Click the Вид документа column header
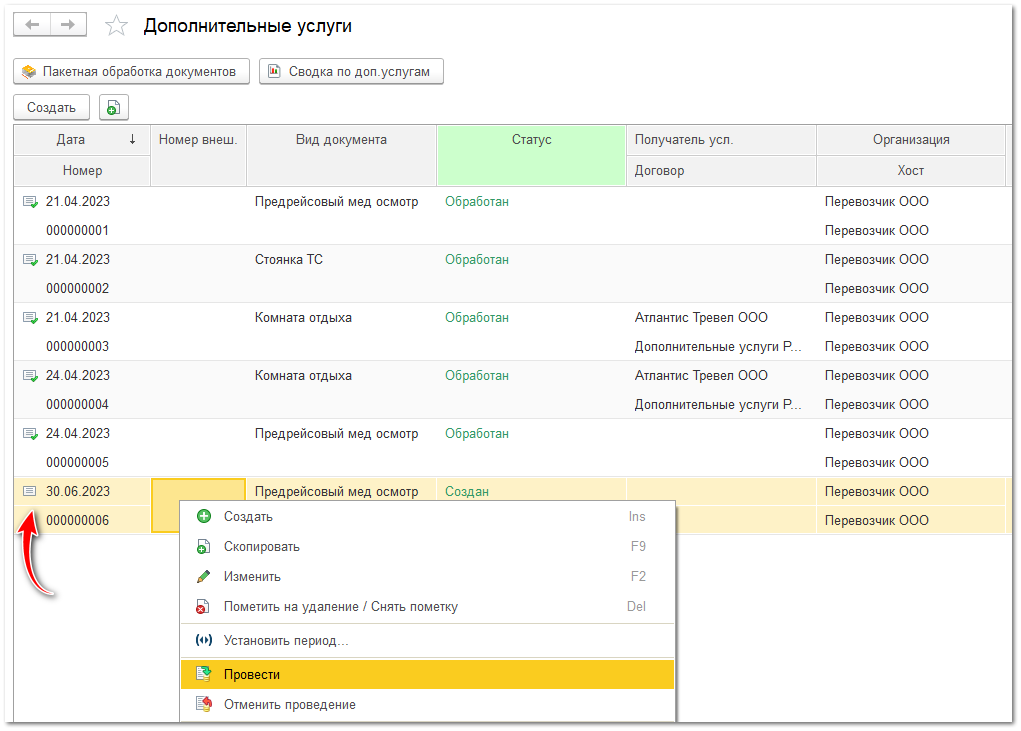This screenshot has width=1021, height=731. pyautogui.click(x=341, y=140)
